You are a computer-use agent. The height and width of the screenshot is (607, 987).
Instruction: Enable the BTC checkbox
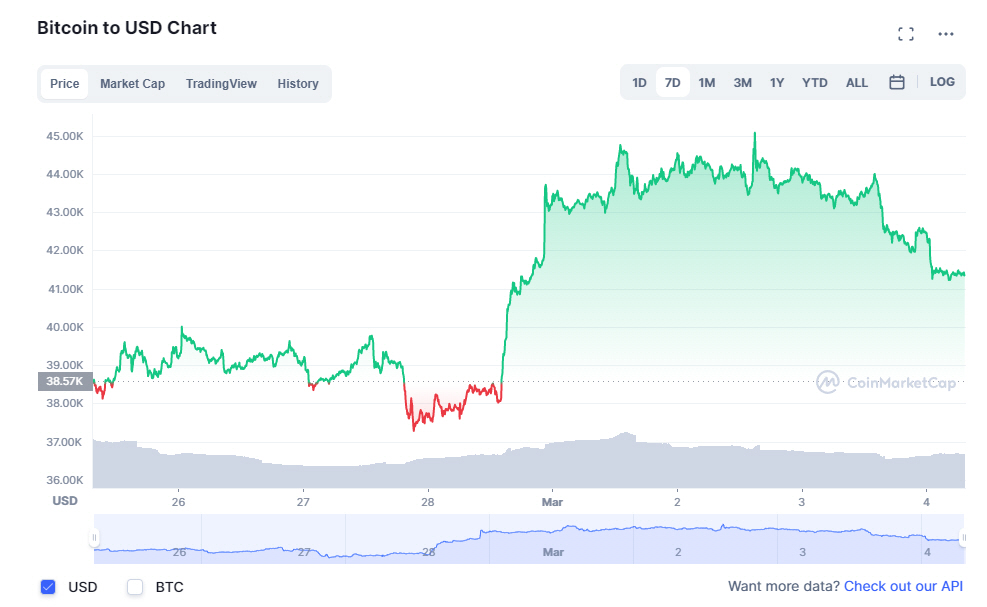click(x=135, y=587)
